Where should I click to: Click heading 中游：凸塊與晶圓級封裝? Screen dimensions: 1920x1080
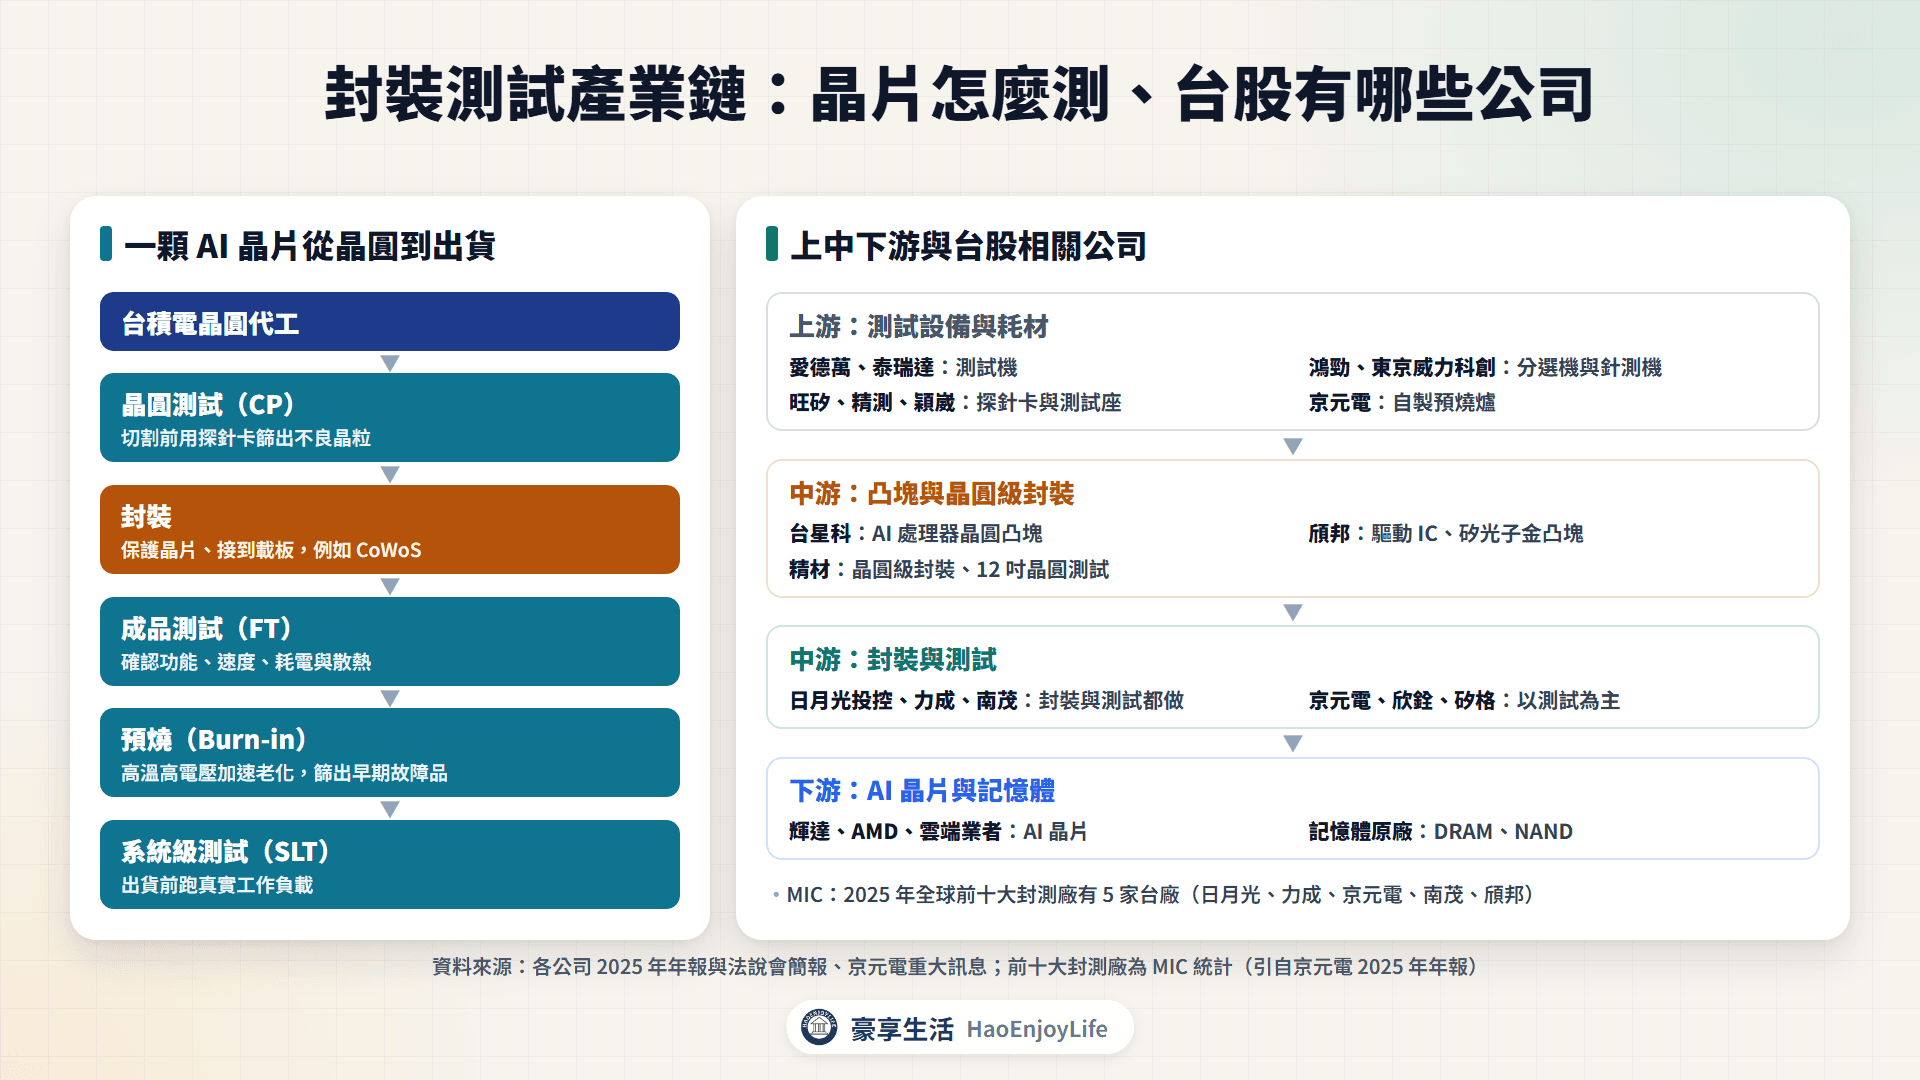click(x=932, y=493)
